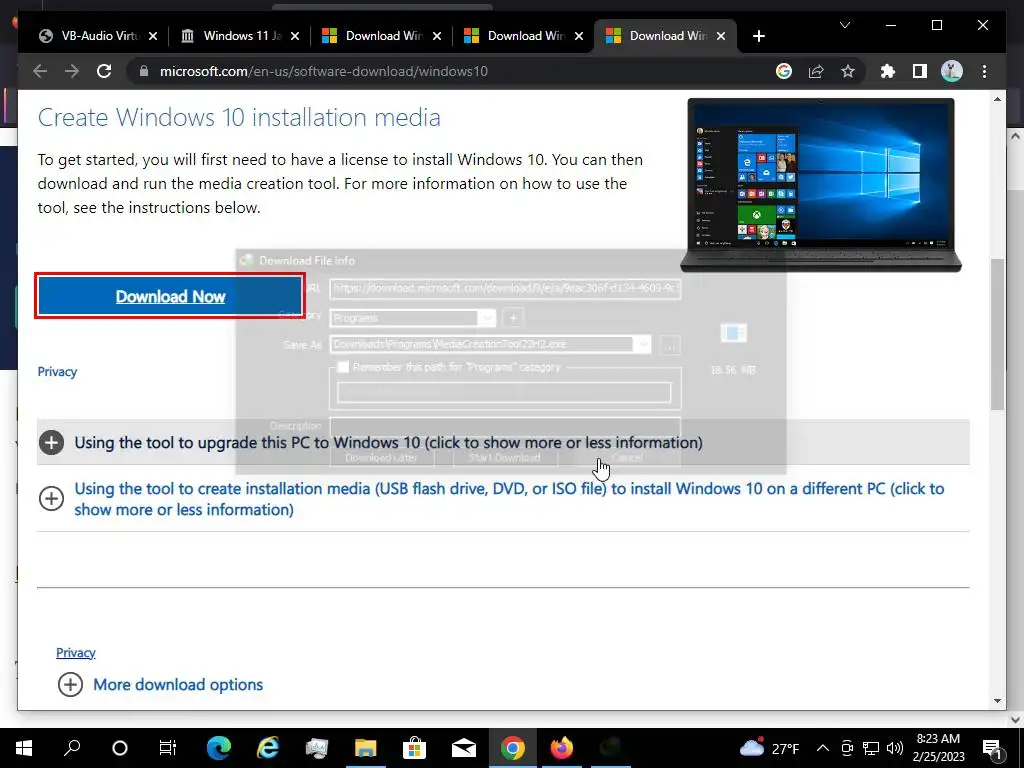Viewport: 1024px width, 768px height.
Task: Toggle 'Remember this path' checkbox
Action: pyautogui.click(x=343, y=367)
